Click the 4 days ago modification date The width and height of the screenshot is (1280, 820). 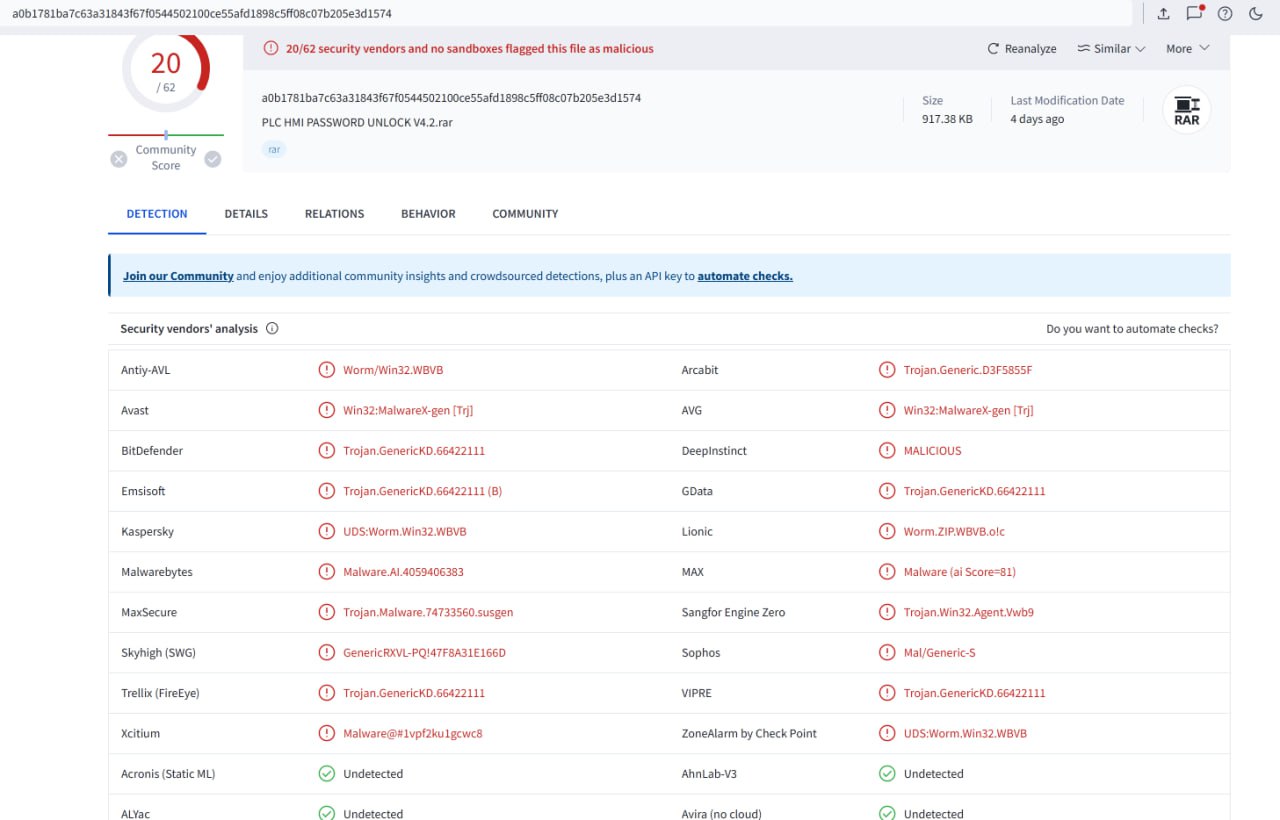[1037, 119]
